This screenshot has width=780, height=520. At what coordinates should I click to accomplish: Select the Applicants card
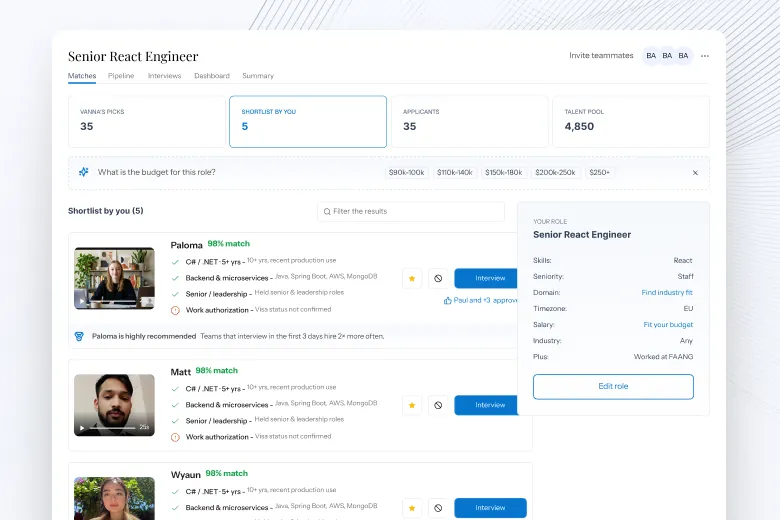[x=470, y=121]
